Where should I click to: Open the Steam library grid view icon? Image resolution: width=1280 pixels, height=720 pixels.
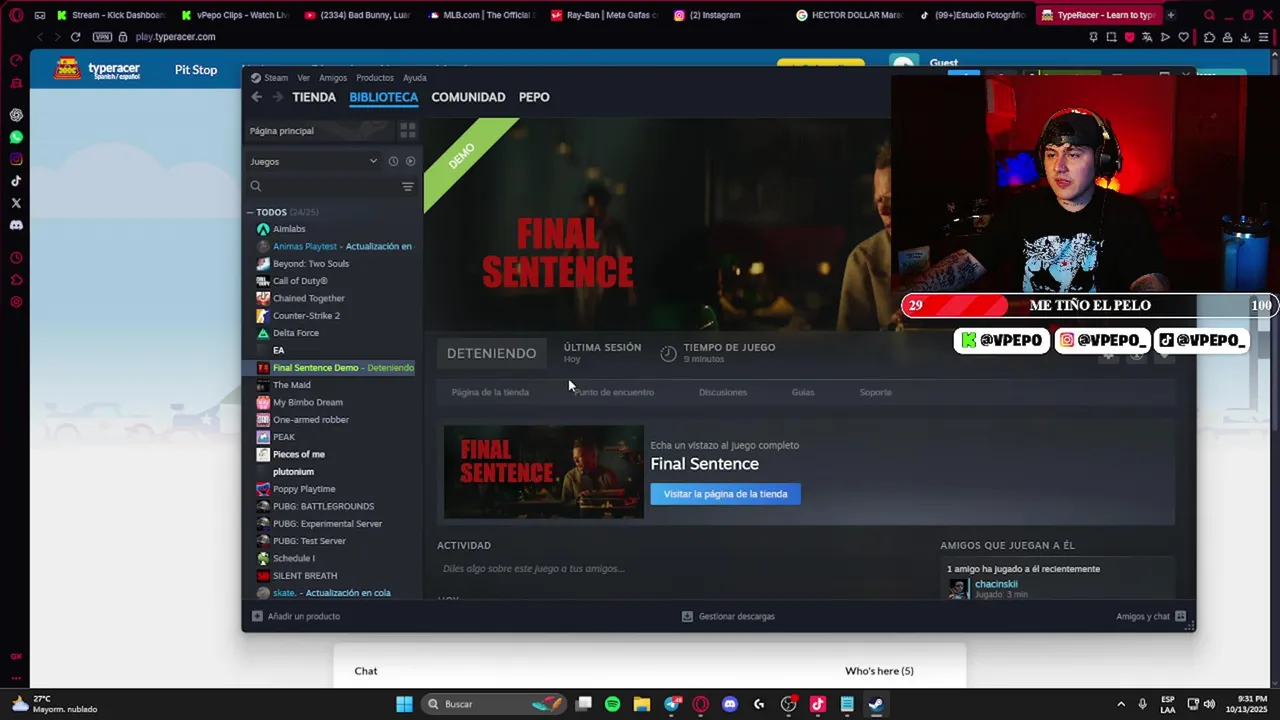coord(407,131)
